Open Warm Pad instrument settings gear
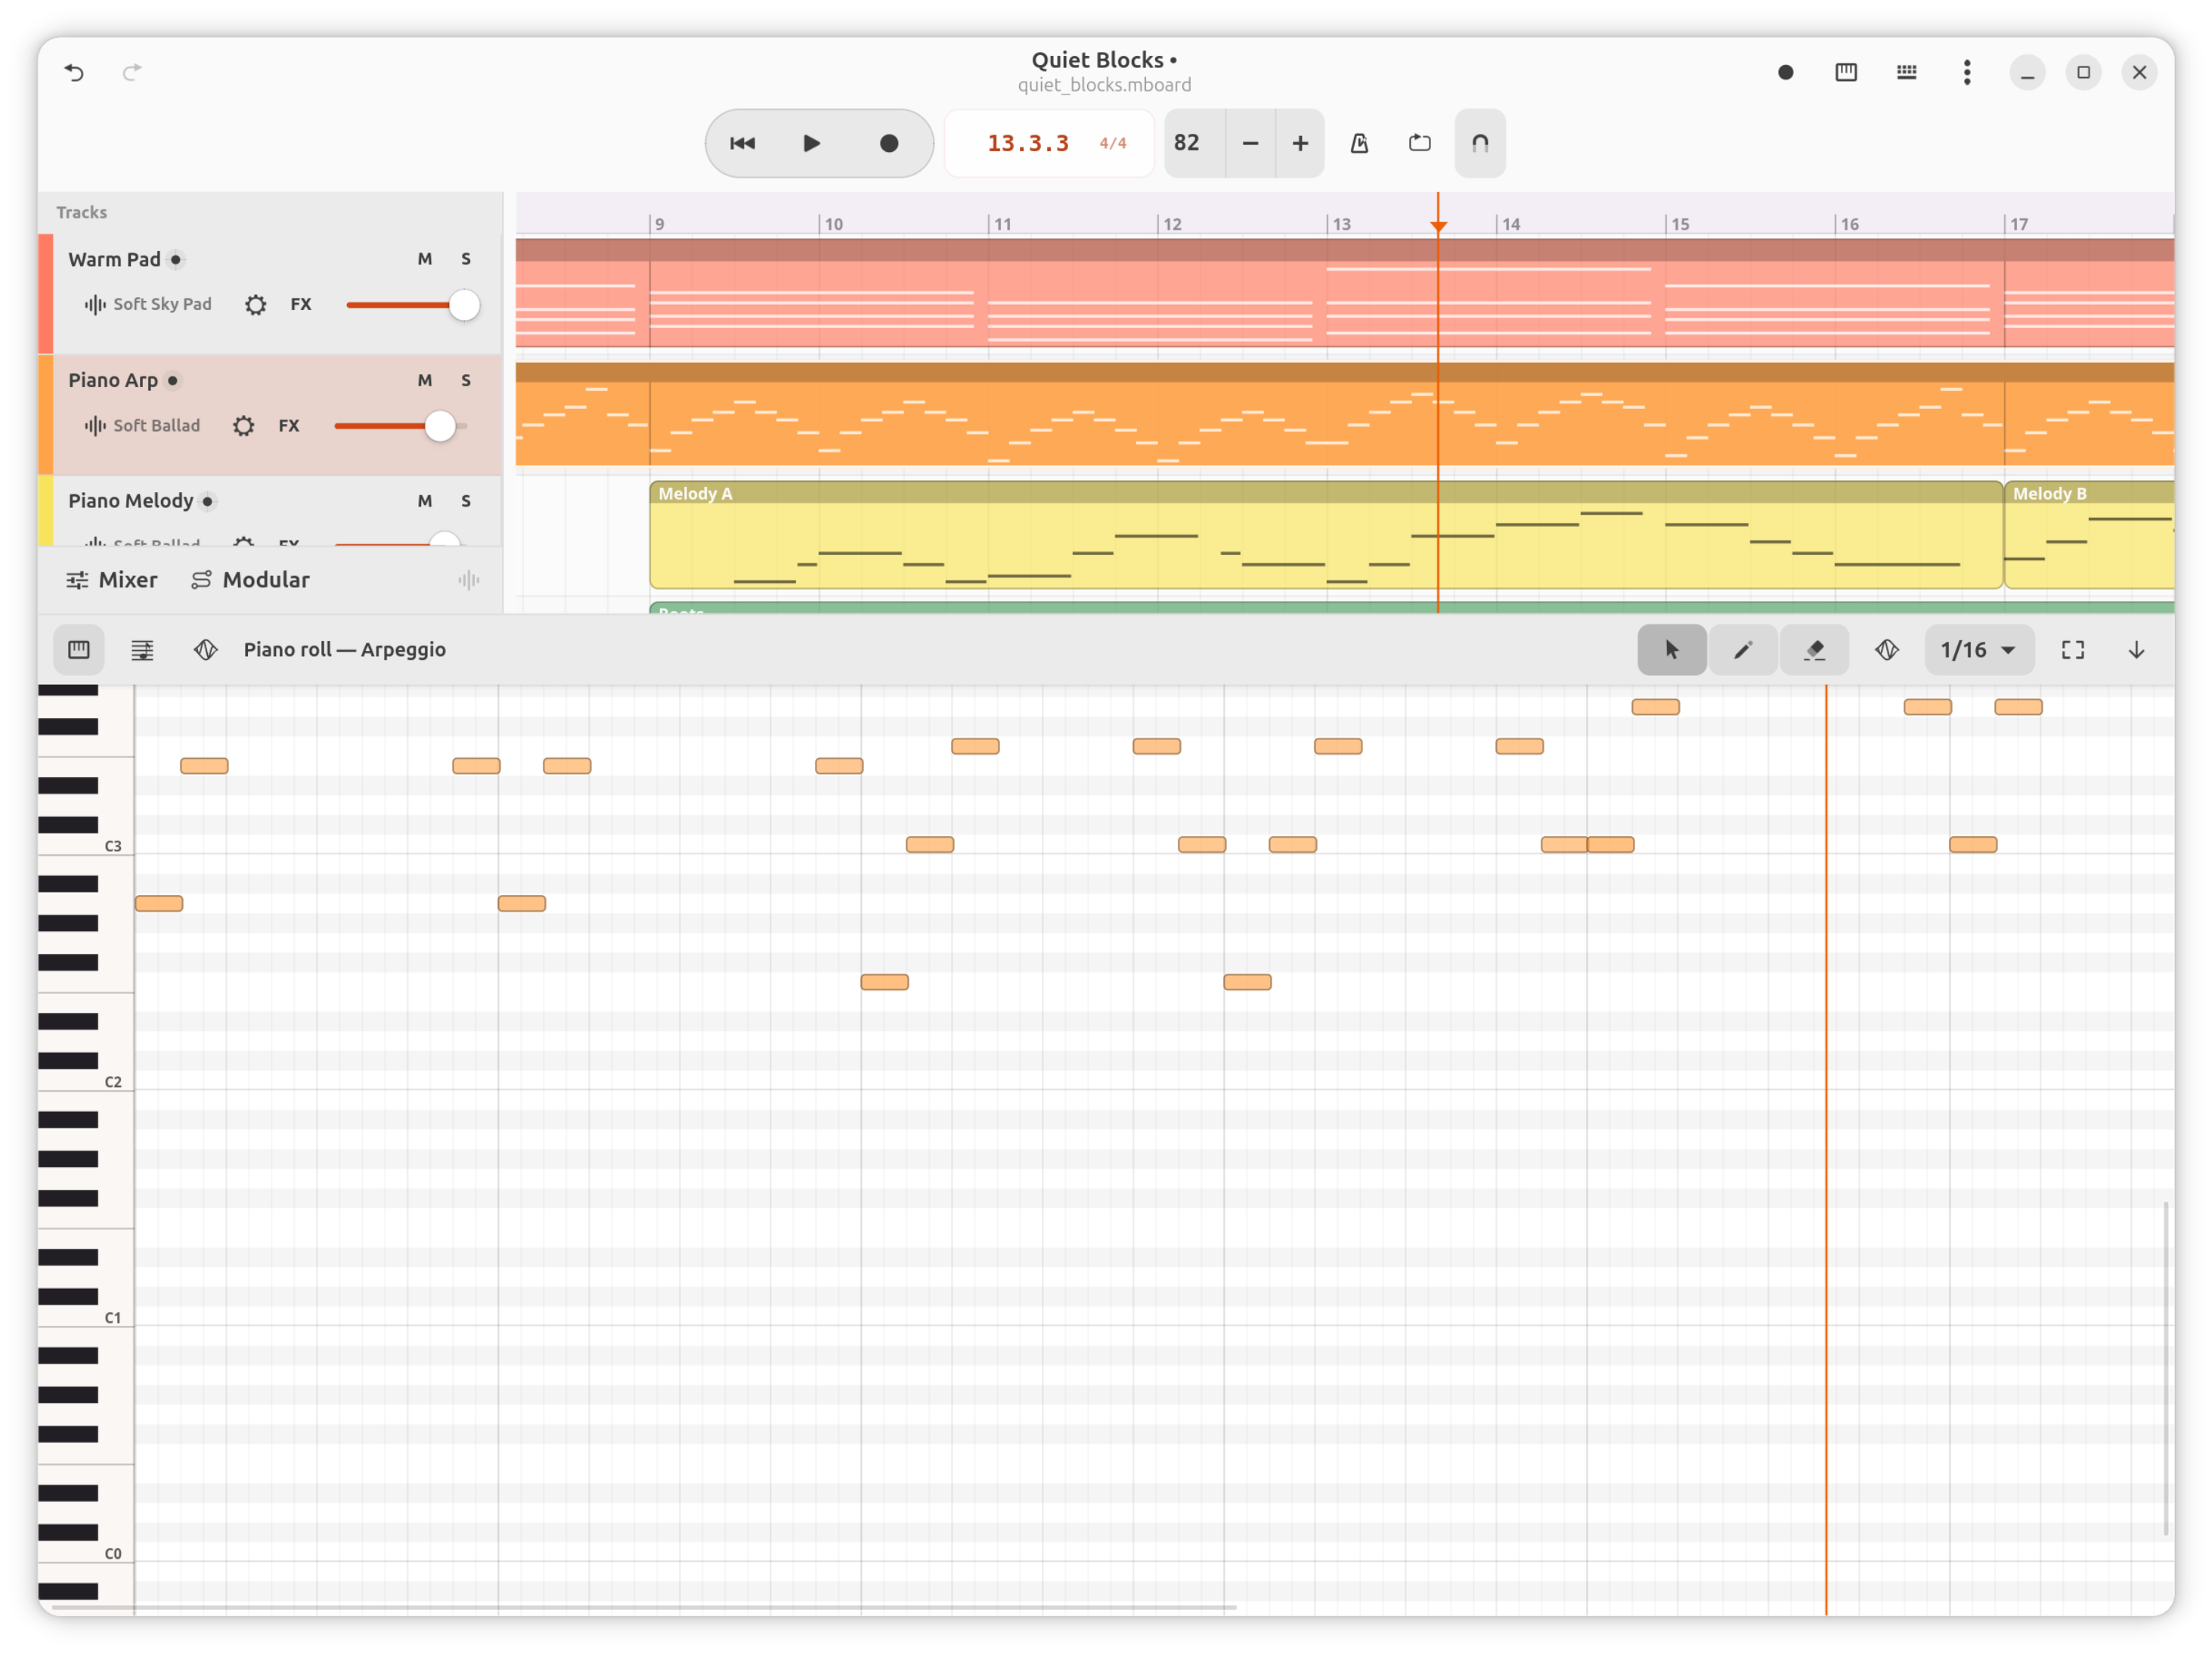The width and height of the screenshot is (2212, 1654). pos(256,305)
